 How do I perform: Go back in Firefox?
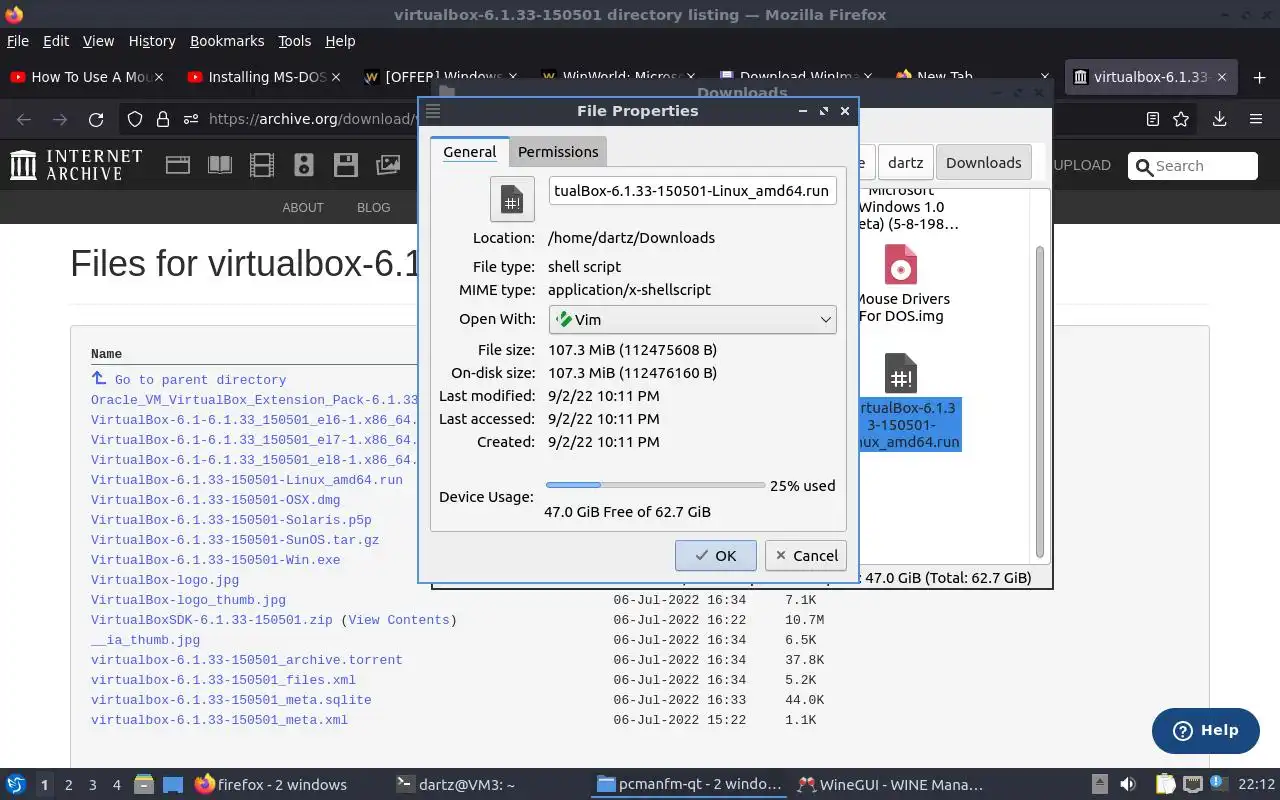point(24,119)
